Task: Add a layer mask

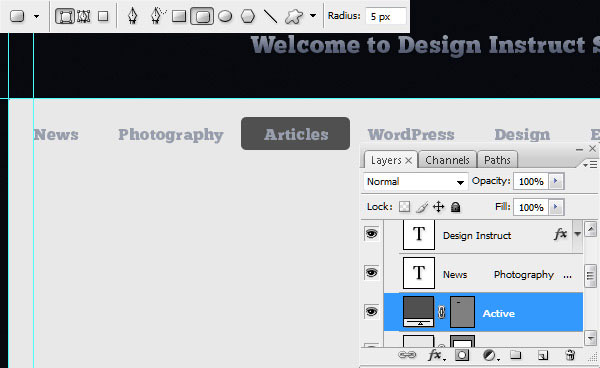Action: 462,355
